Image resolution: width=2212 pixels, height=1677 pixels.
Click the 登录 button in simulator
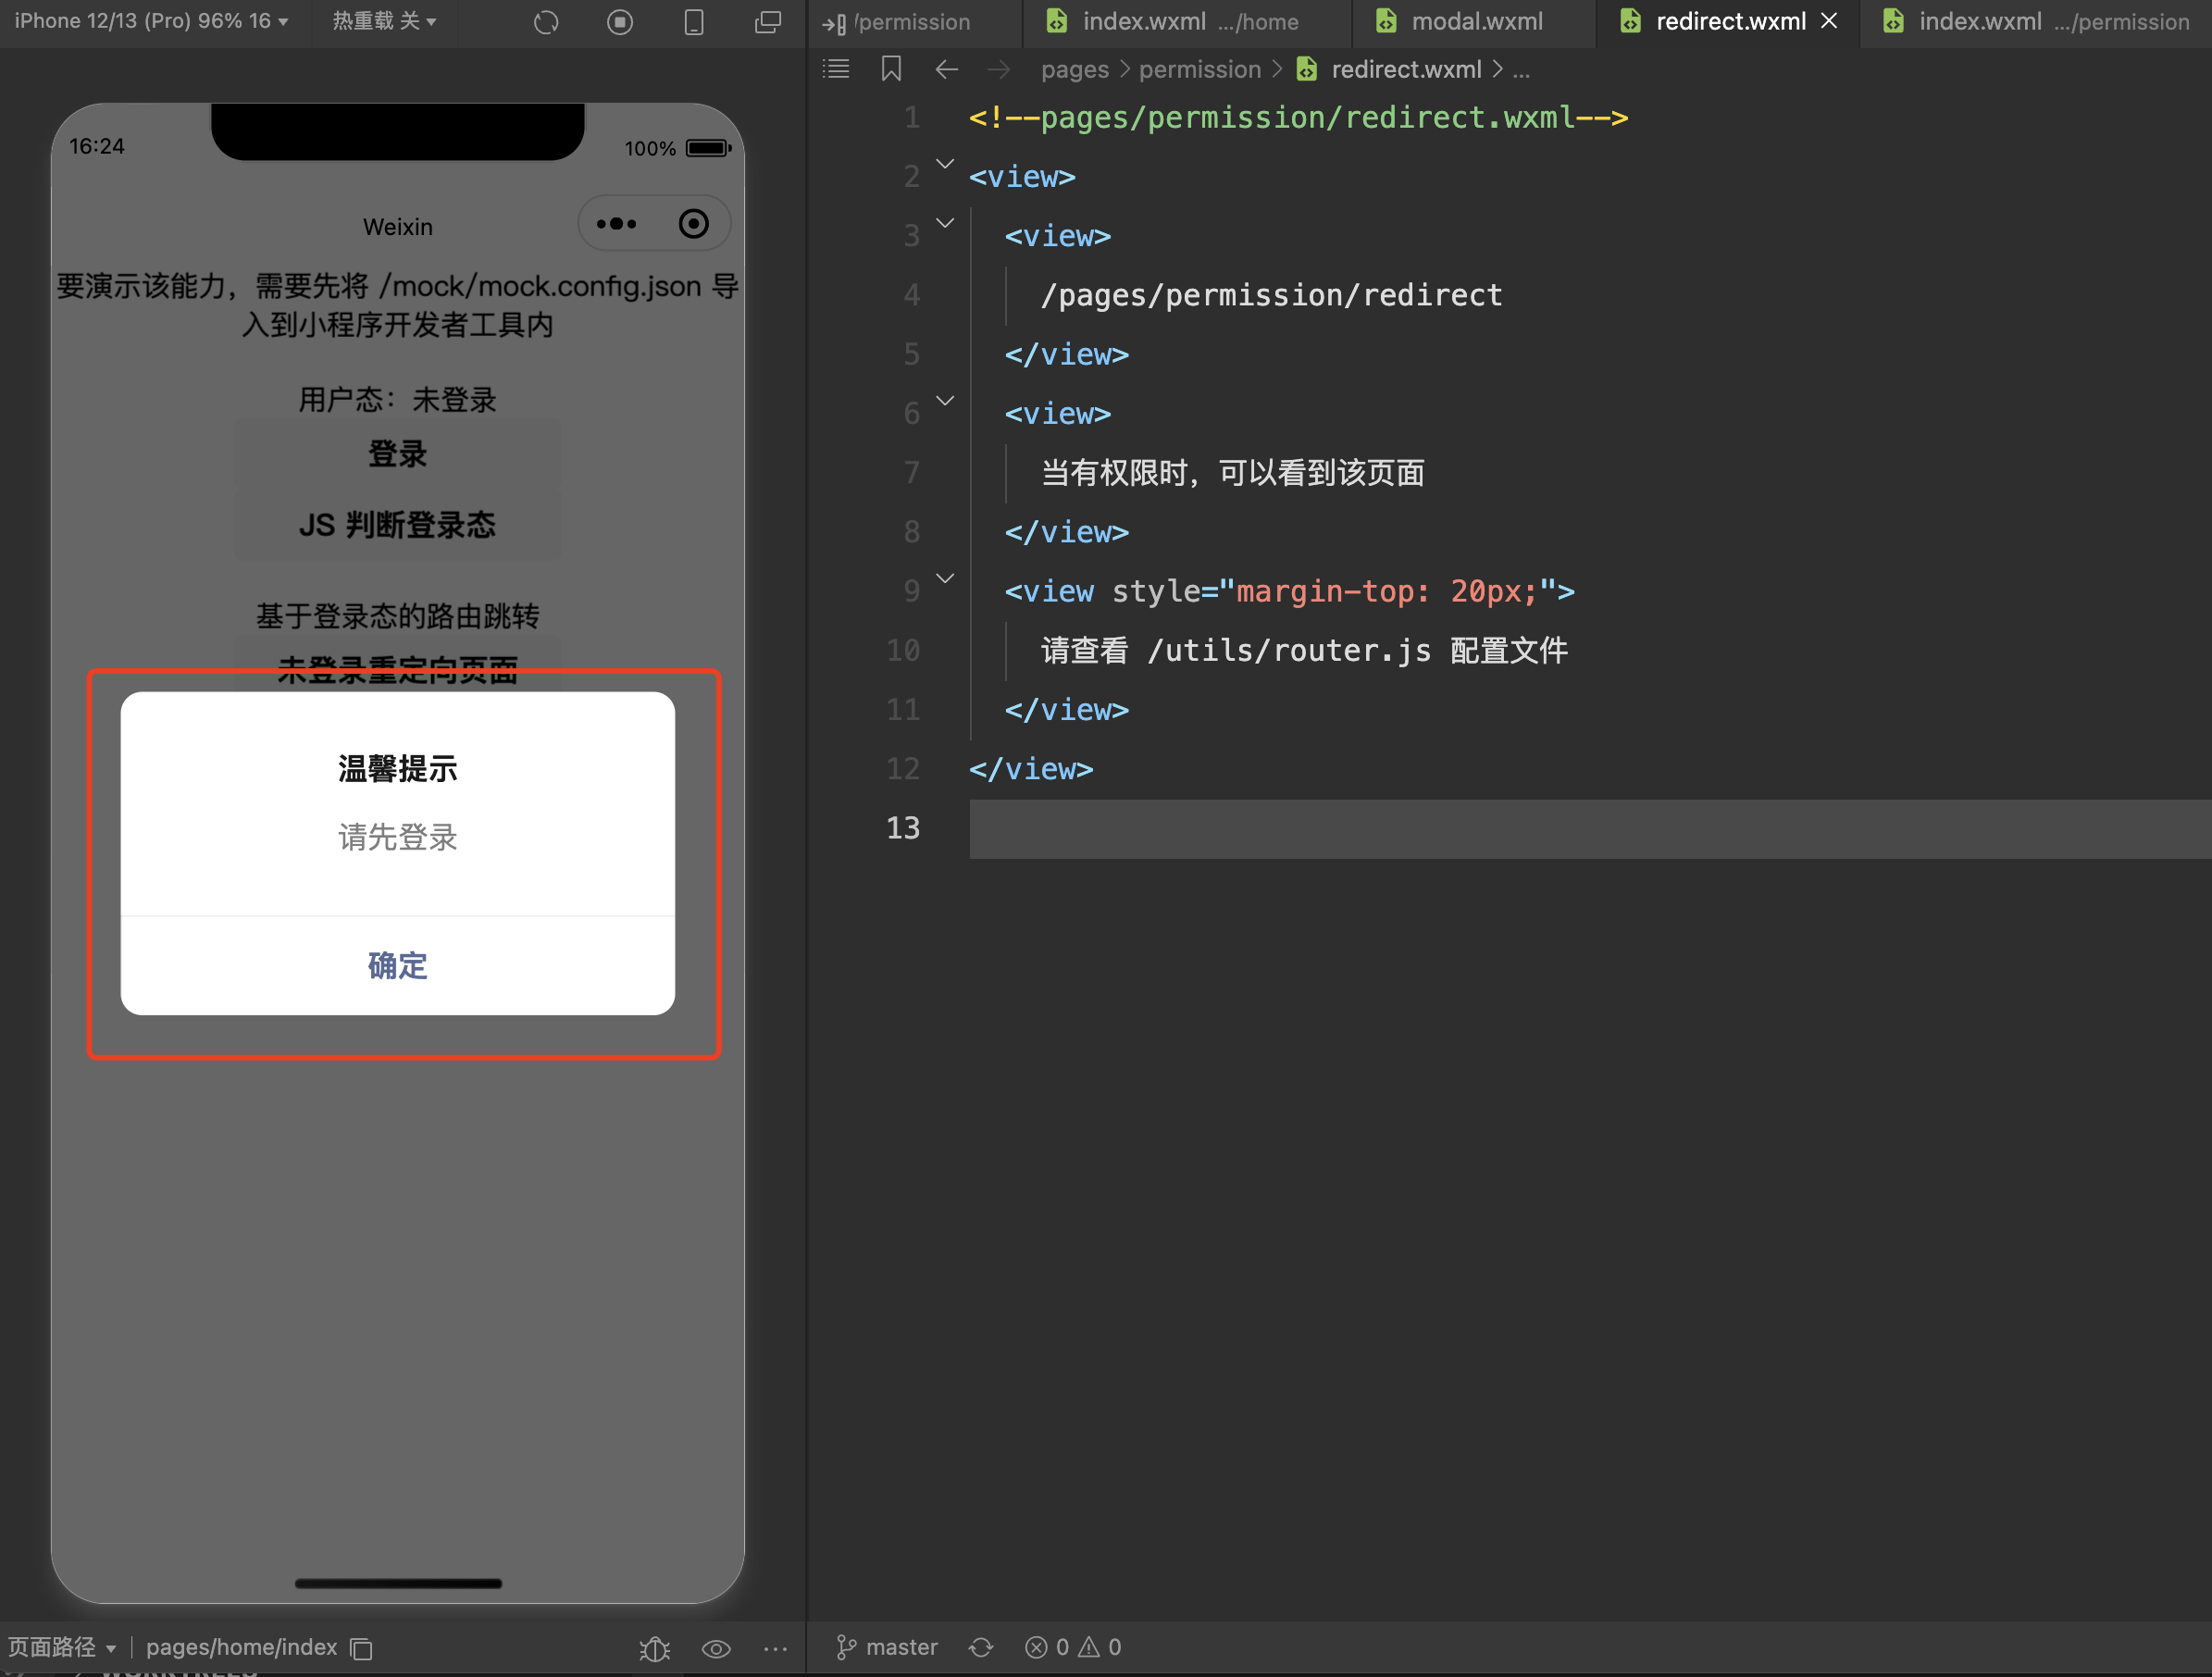398,455
